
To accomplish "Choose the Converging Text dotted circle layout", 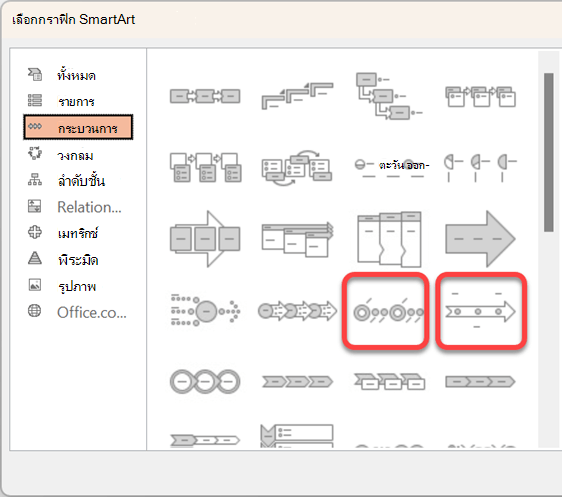I will click(205, 310).
